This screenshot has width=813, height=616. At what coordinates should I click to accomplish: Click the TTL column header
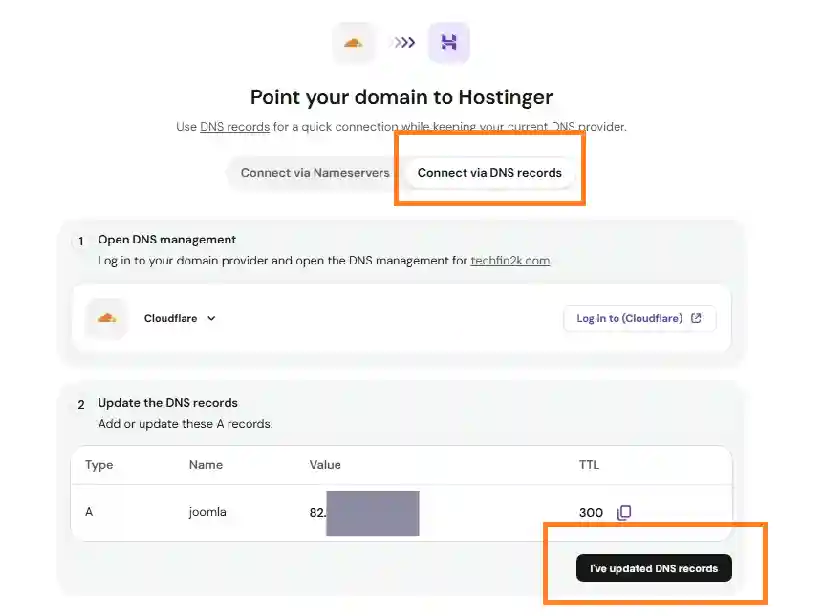(x=589, y=465)
